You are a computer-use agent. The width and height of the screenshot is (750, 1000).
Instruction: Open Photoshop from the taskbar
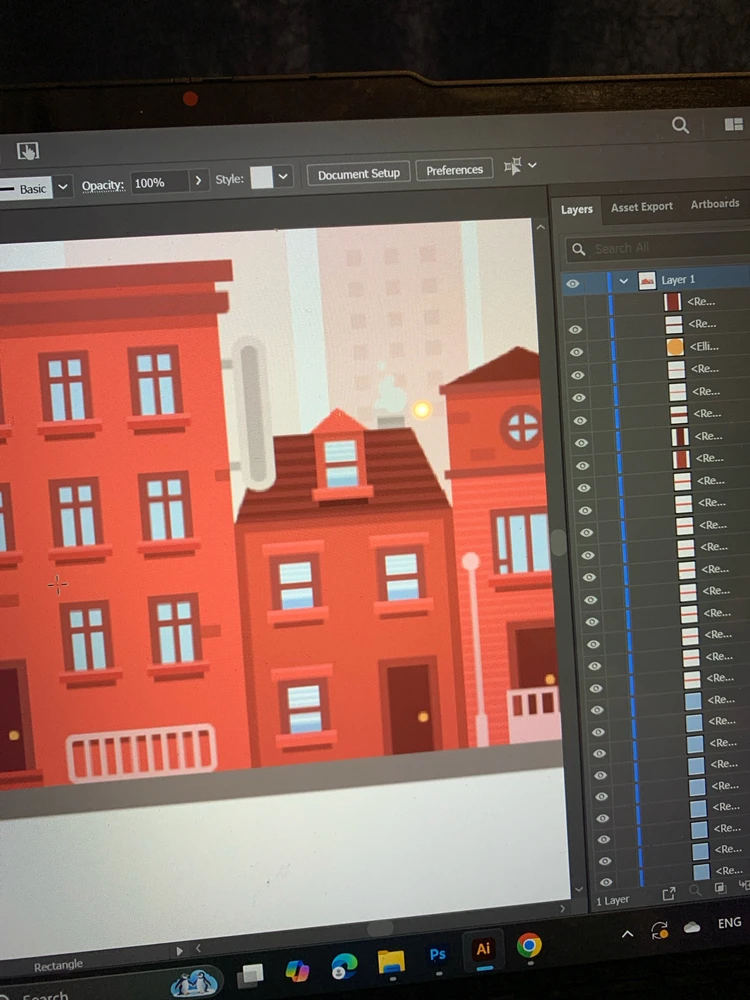437,954
